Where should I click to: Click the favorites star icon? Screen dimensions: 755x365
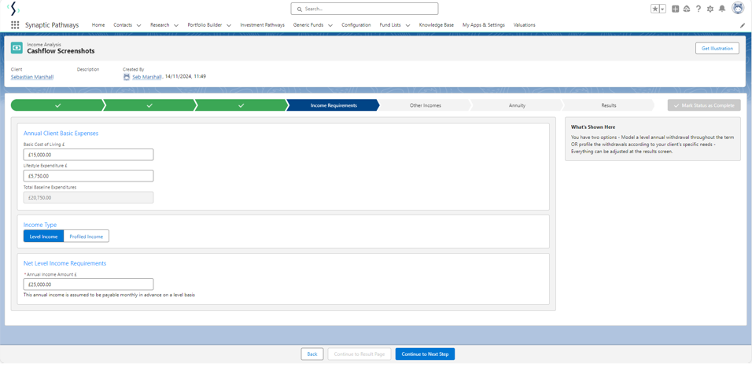[x=655, y=9]
